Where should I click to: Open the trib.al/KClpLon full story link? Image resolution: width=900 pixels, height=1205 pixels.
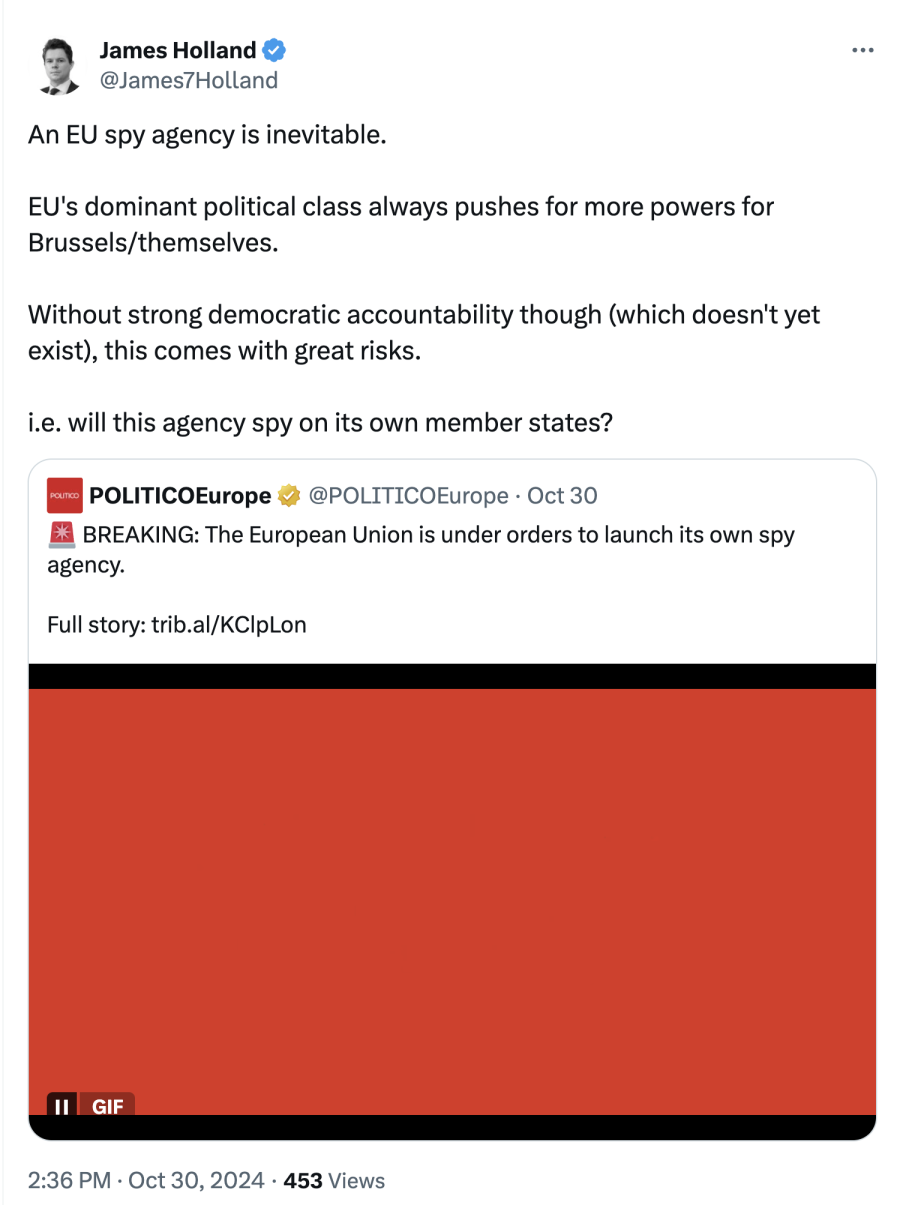pyautogui.click(x=229, y=626)
